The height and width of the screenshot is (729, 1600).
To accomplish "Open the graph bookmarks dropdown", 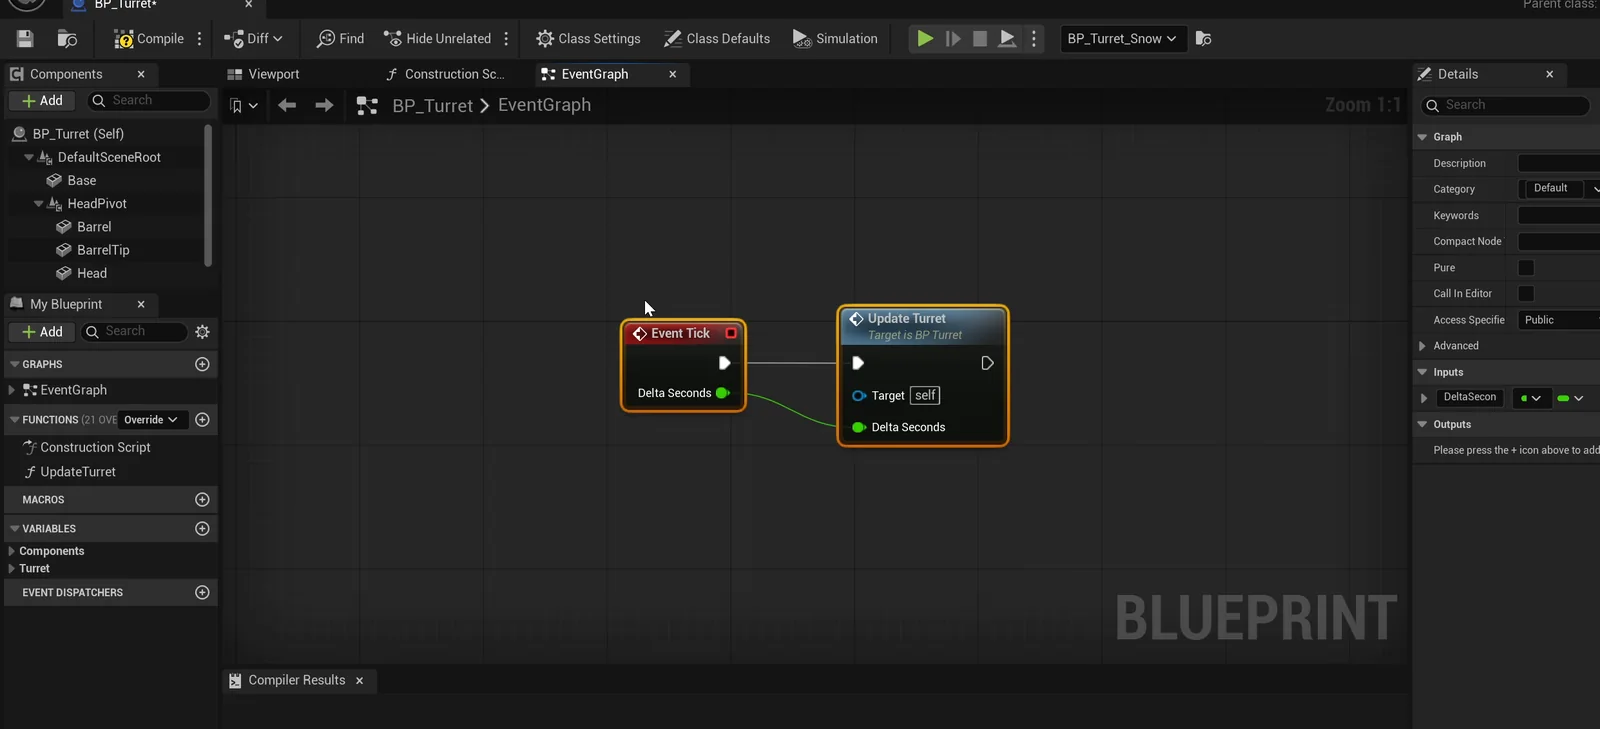I will point(243,105).
